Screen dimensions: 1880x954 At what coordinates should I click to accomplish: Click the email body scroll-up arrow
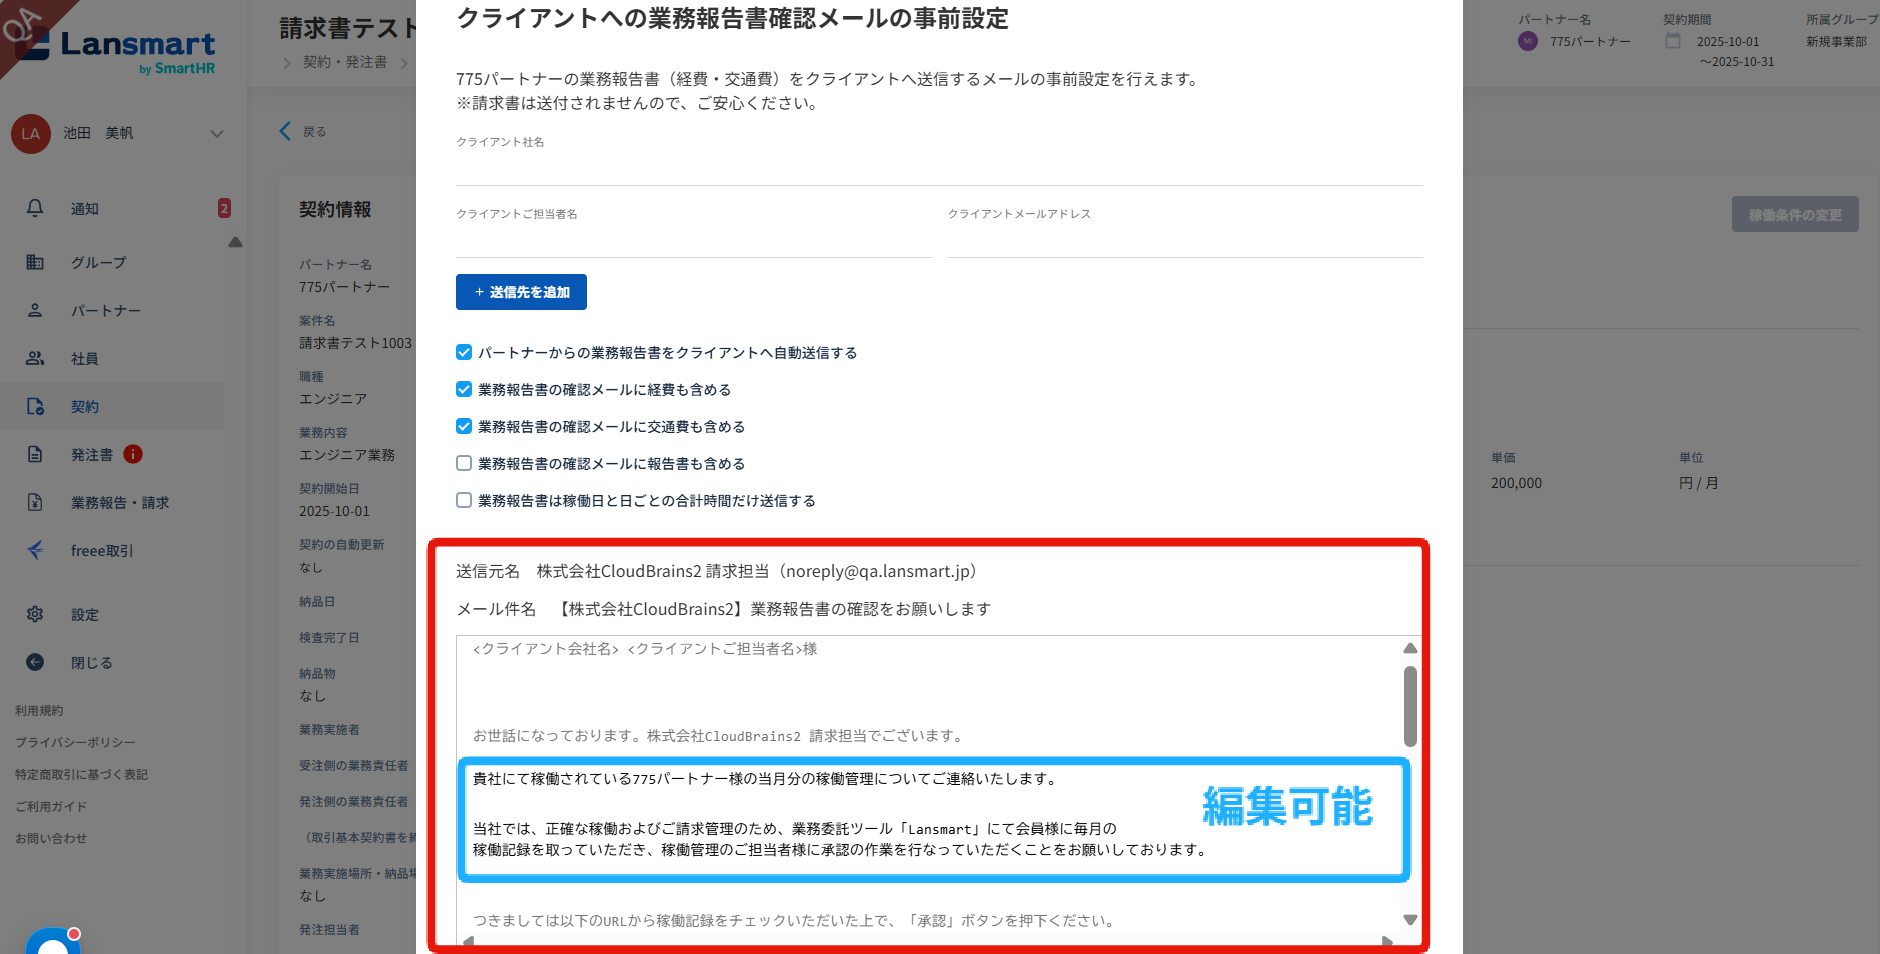tap(1410, 648)
